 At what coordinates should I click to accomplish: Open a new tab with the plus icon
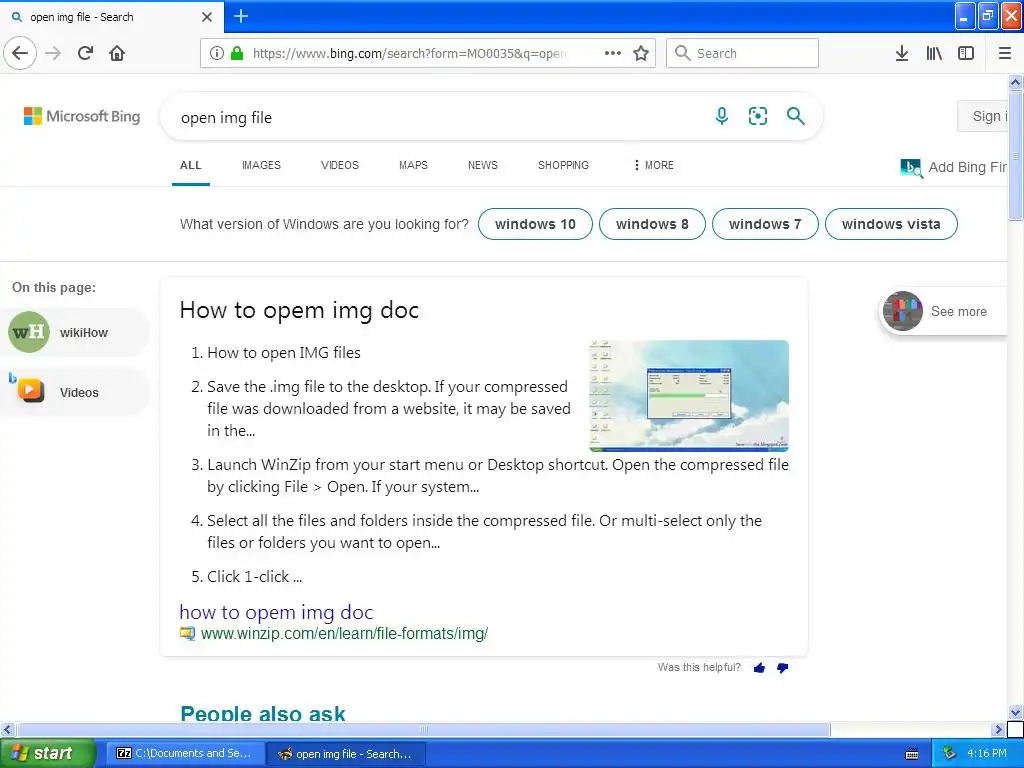241,16
